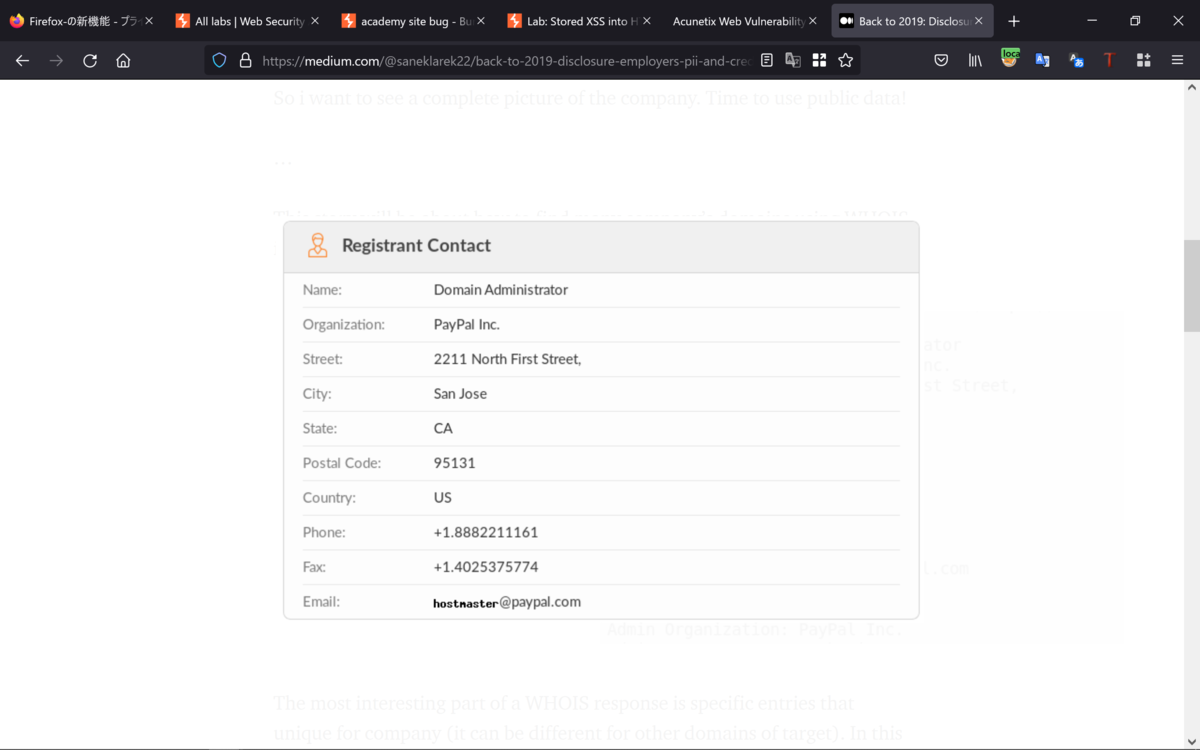Save page to Pocket
This screenshot has width=1200, height=750.
pos(941,61)
